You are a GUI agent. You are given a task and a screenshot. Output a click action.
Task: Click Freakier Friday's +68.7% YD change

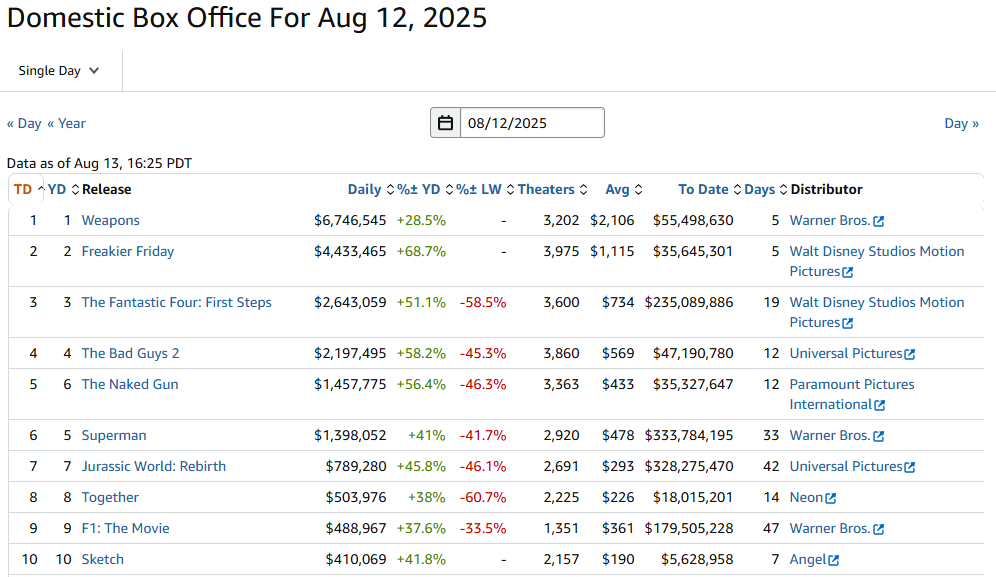[x=421, y=252]
